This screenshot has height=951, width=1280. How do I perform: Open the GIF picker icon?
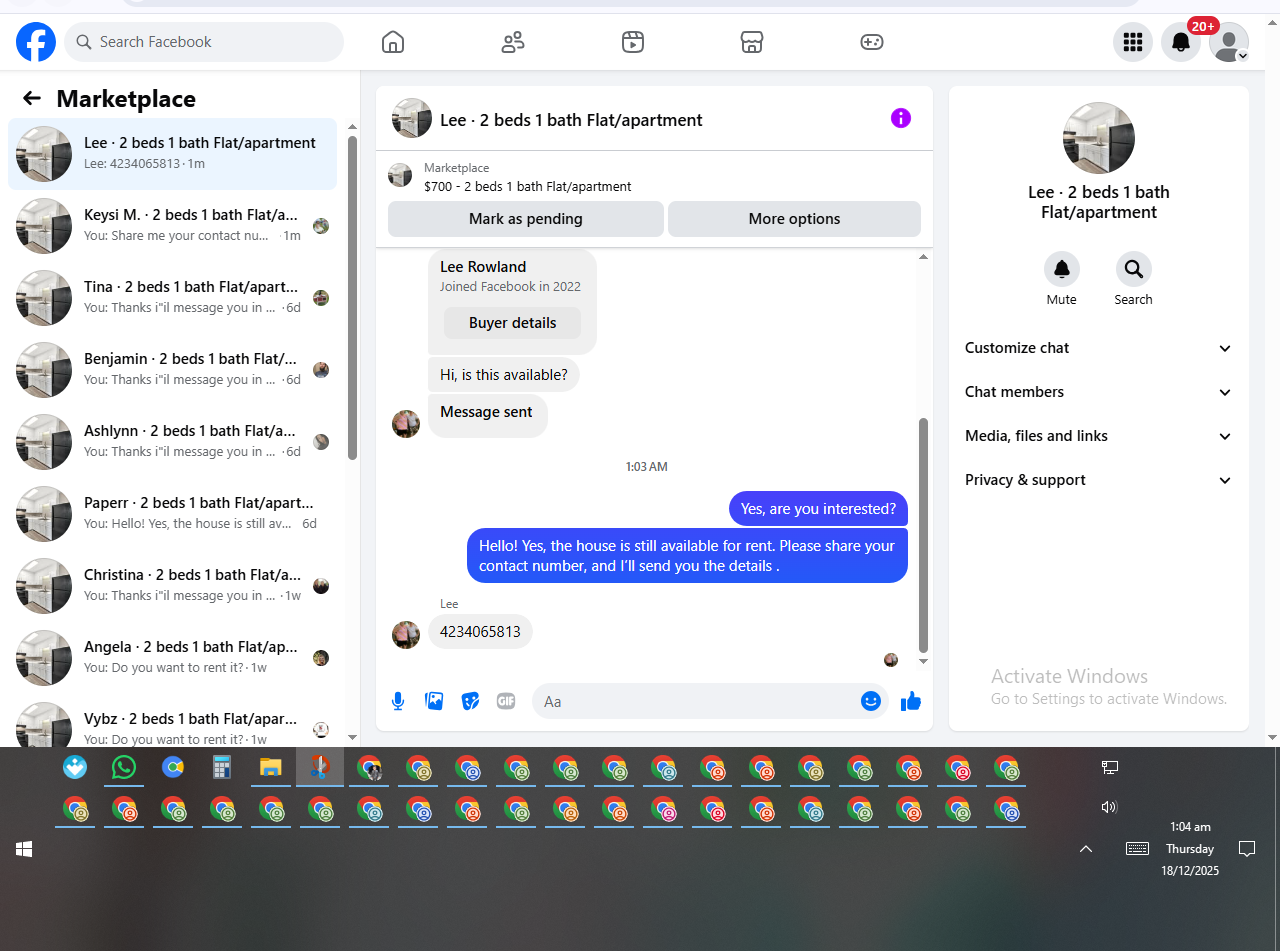[506, 701]
